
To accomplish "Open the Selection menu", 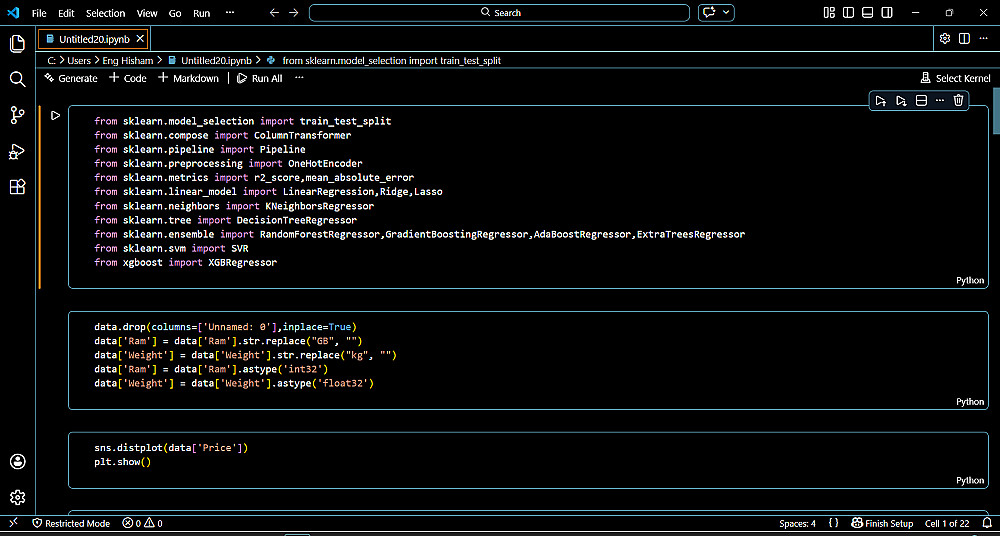I will (x=106, y=13).
